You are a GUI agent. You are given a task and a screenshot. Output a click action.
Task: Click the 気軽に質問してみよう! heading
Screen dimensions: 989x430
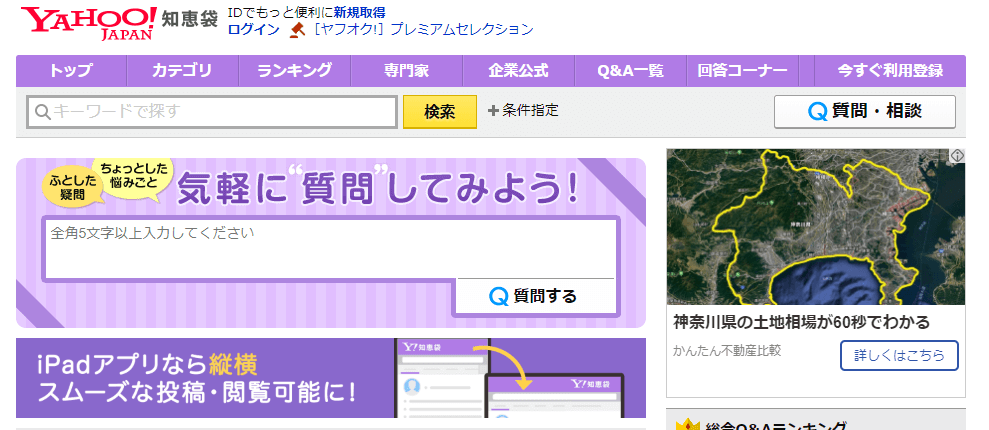point(377,187)
